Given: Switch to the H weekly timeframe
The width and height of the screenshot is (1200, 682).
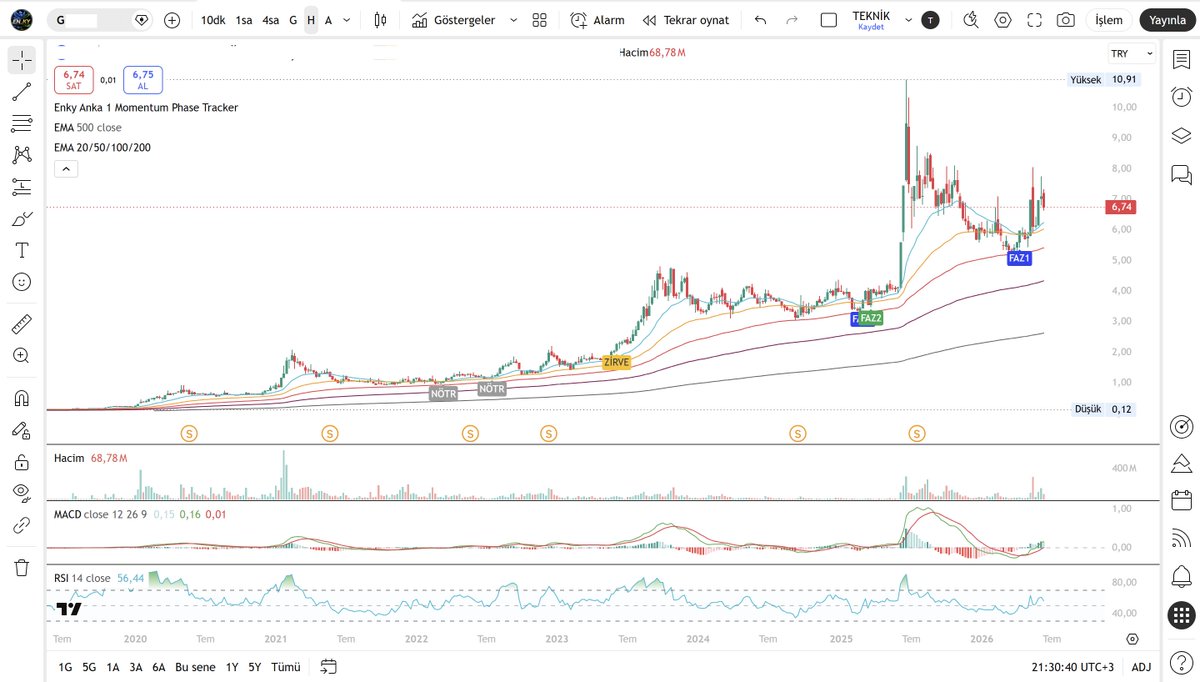Looking at the screenshot, I should tap(311, 20).
